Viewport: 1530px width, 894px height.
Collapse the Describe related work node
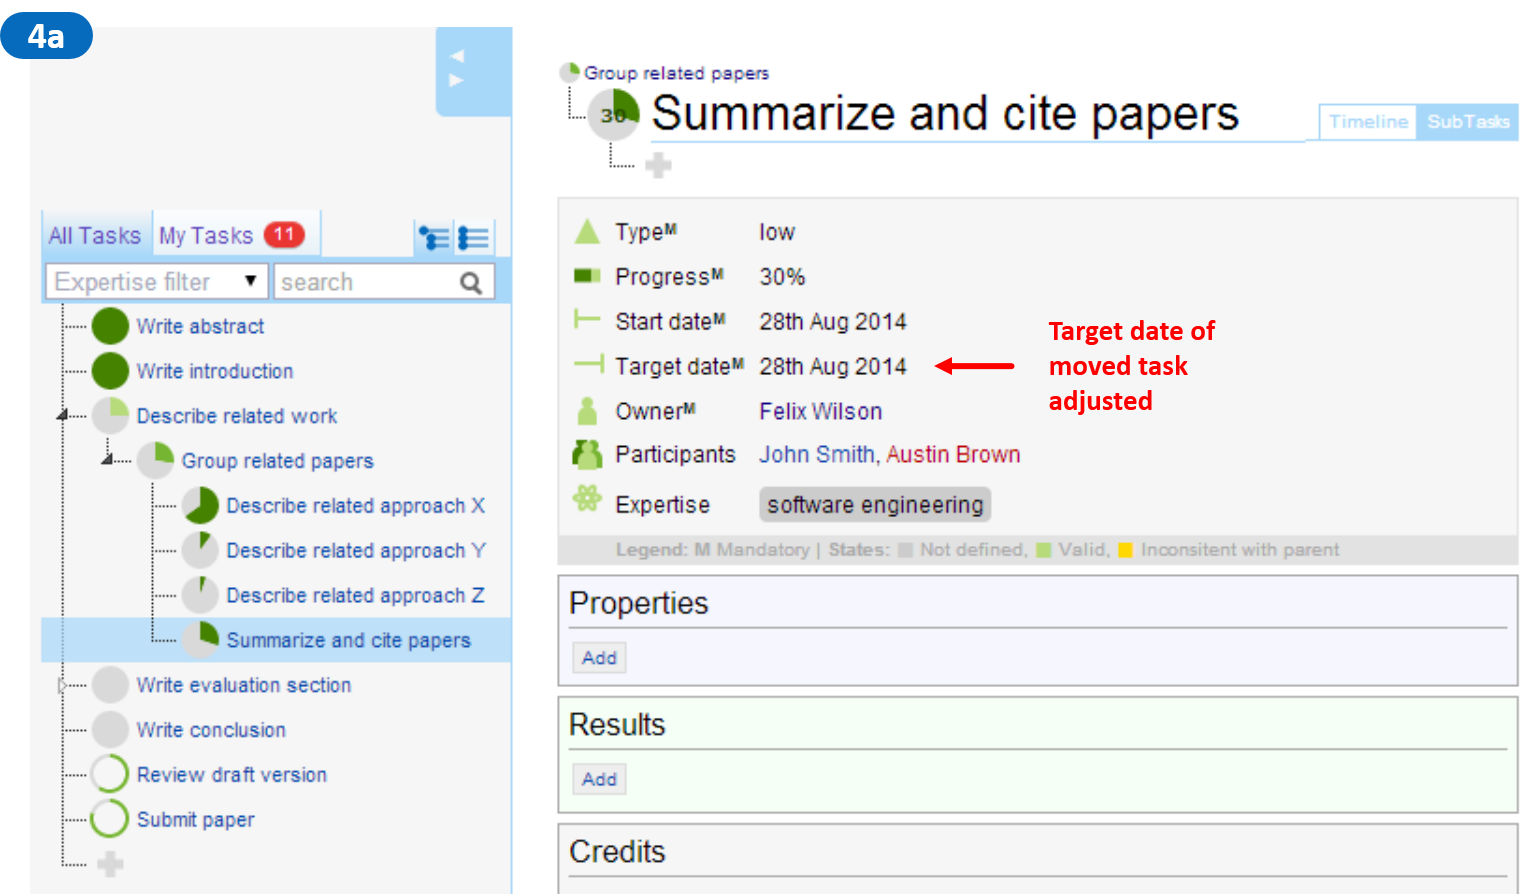pyautogui.click(x=62, y=415)
